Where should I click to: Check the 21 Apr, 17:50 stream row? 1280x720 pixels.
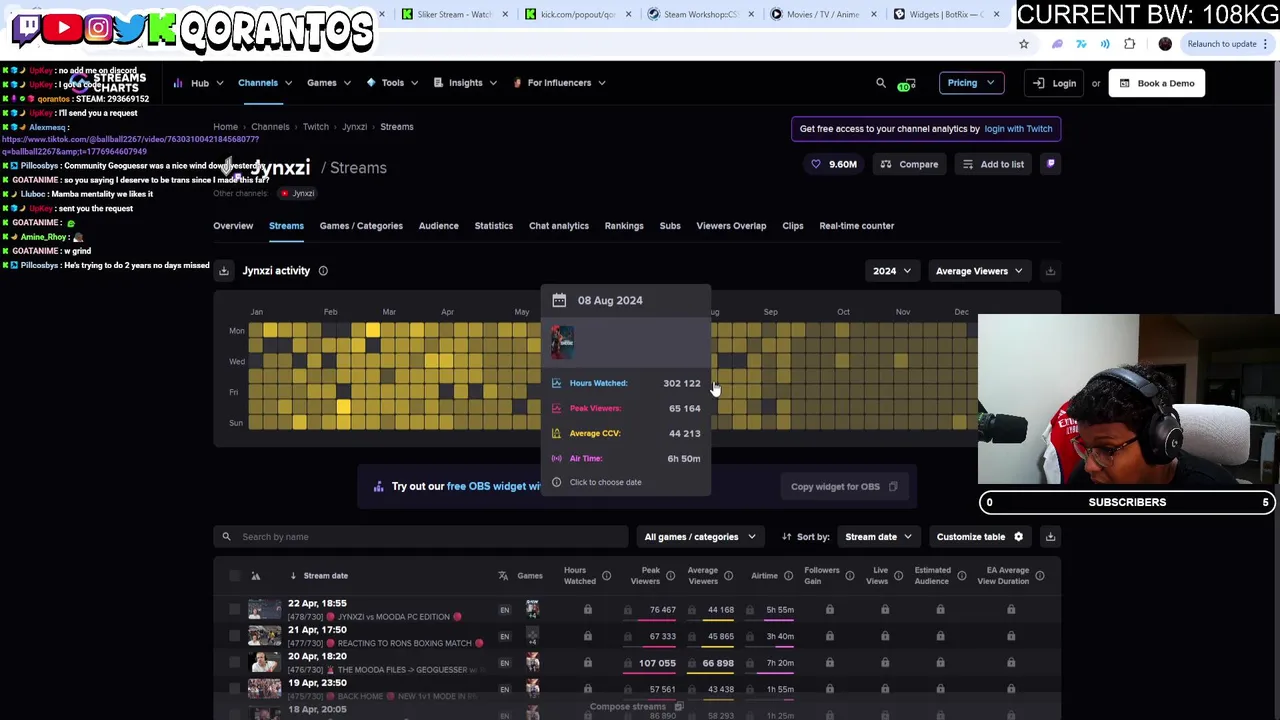(x=235, y=637)
